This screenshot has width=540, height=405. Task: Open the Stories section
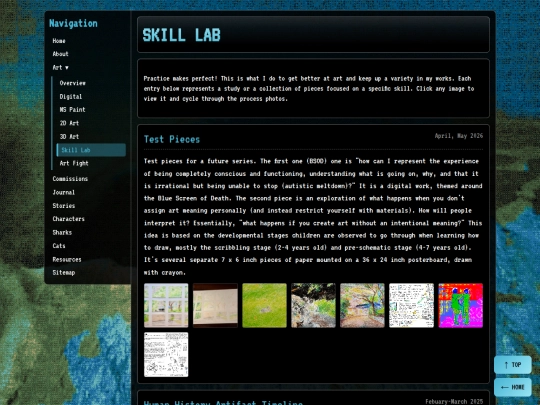[x=64, y=206]
